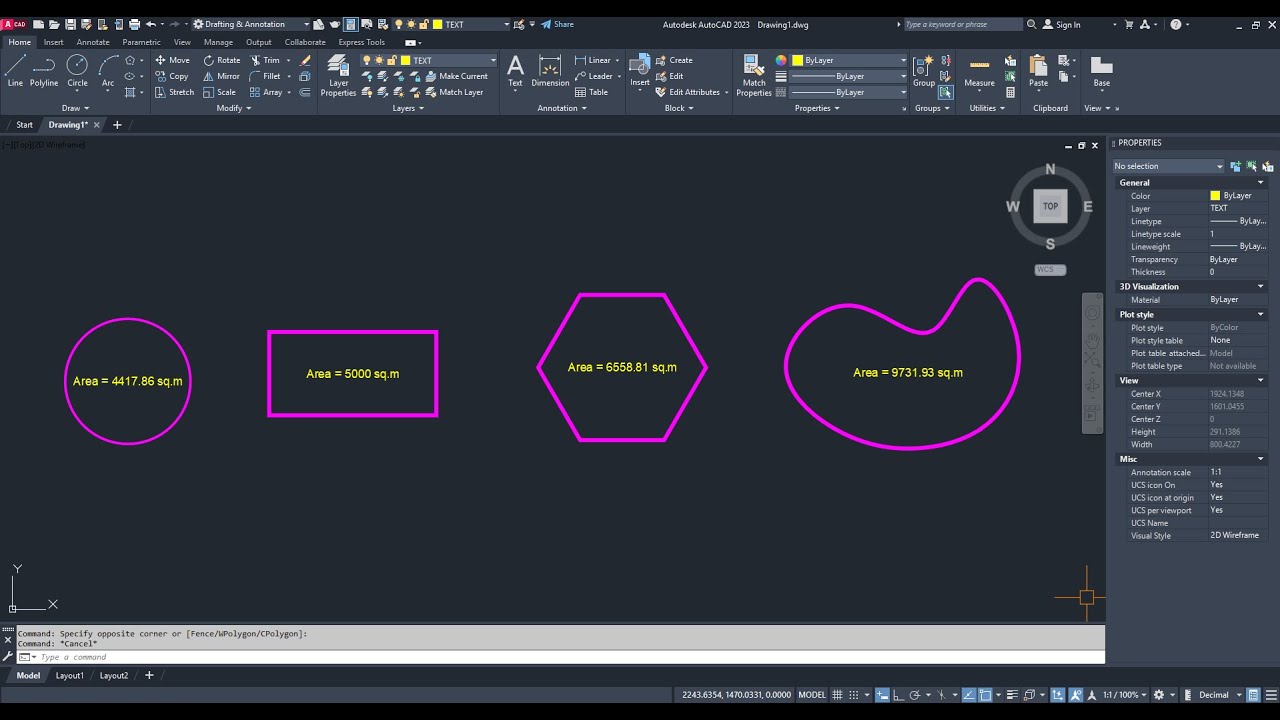Select the Polyline tool

point(44,71)
